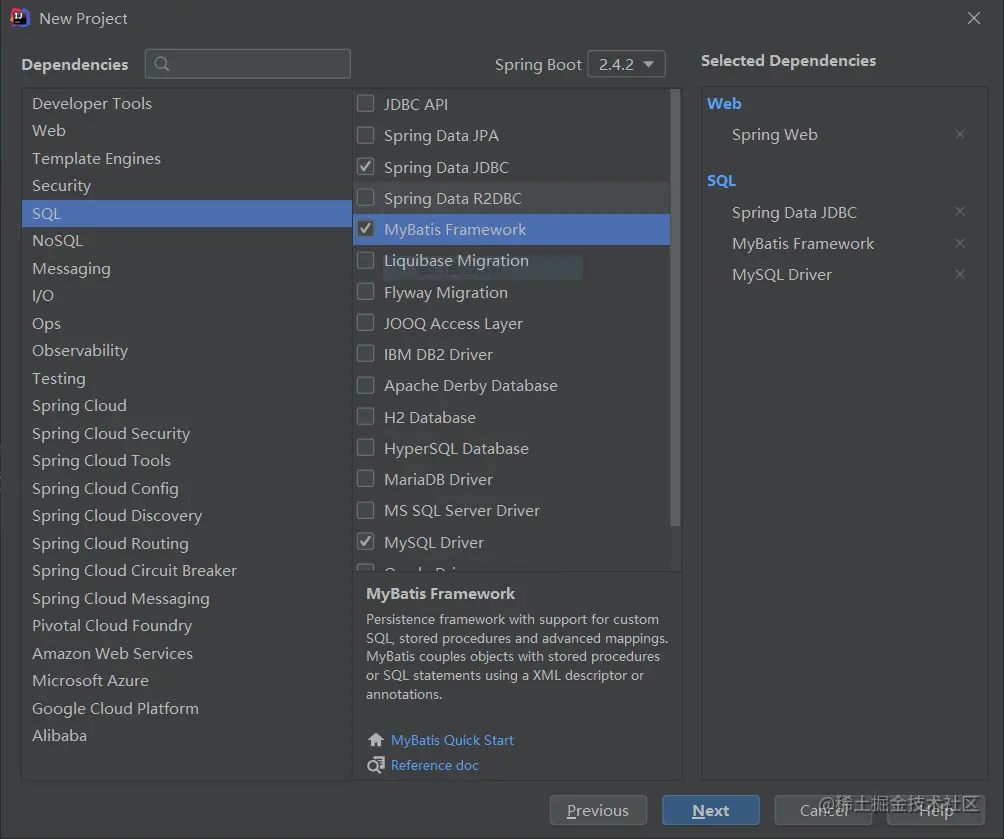Select Developer Tools category

(186, 104)
